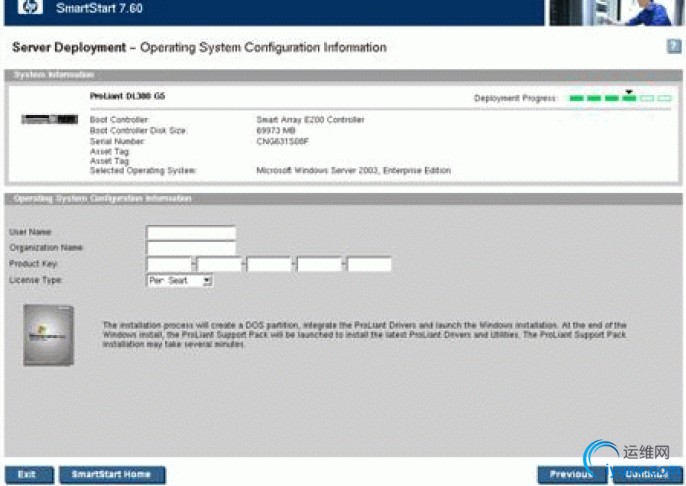
Task: Click the Exit button
Action: pyautogui.click(x=29, y=475)
